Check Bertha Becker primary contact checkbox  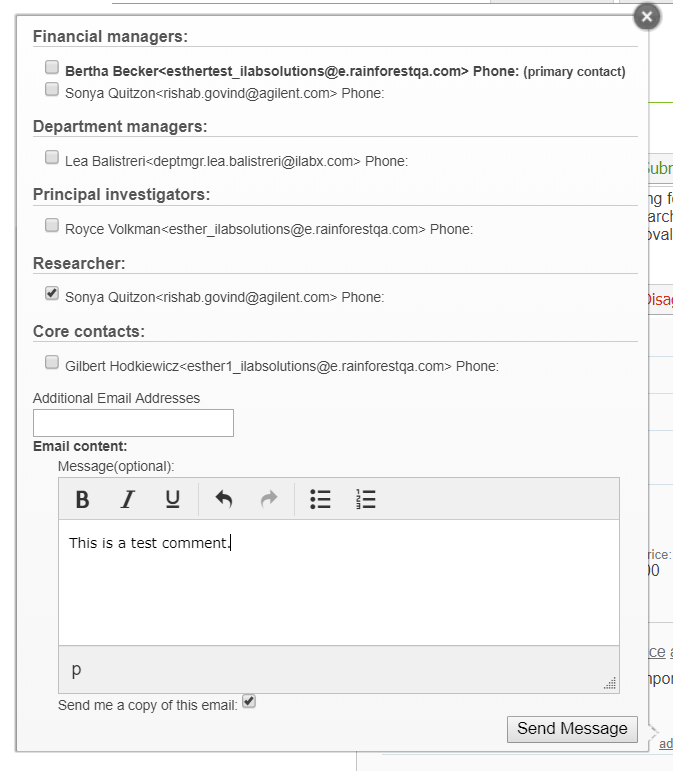[52, 68]
